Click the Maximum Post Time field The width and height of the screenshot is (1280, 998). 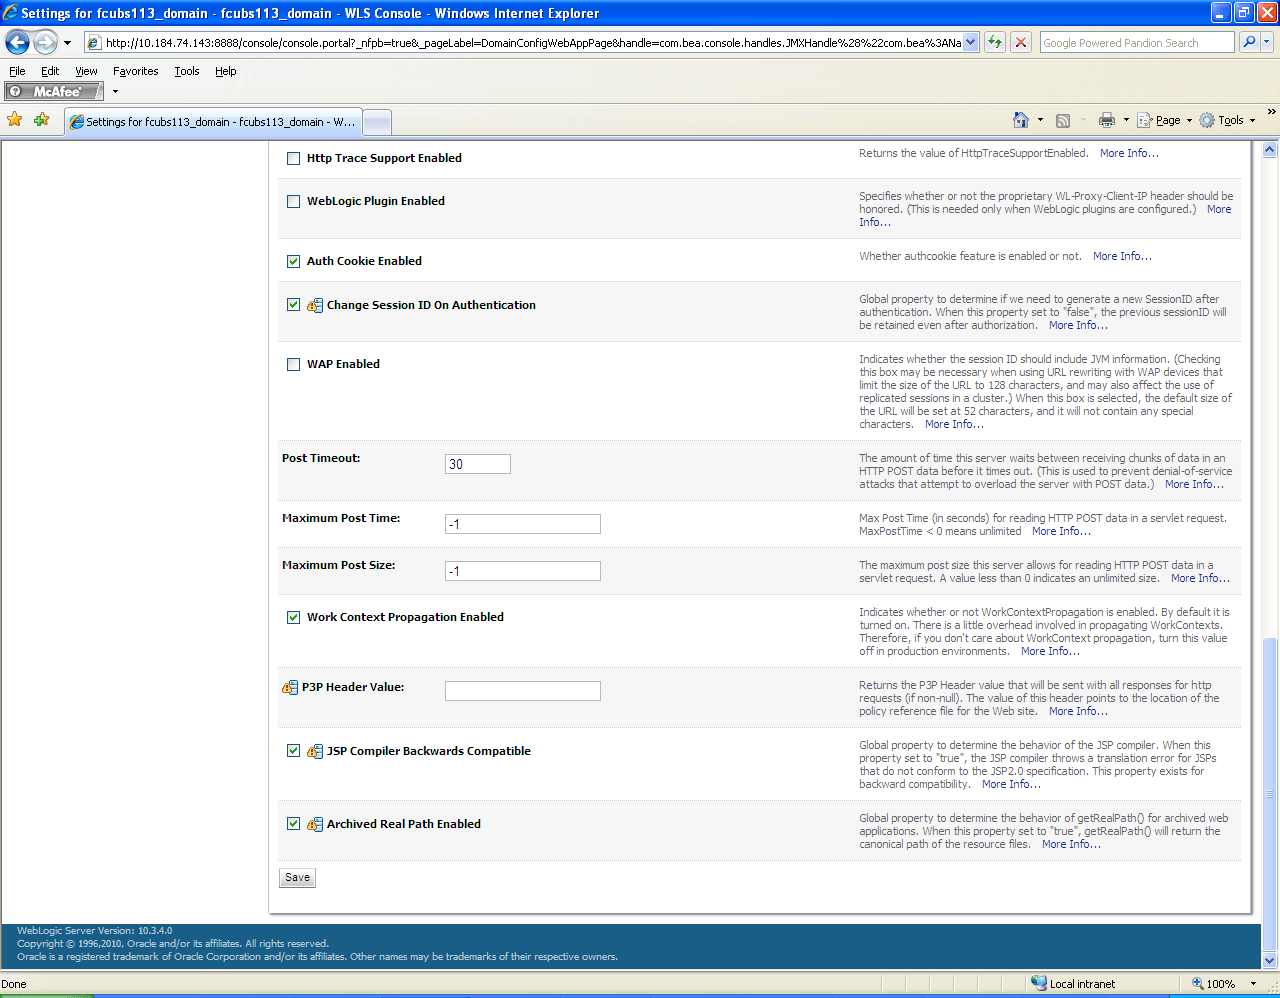click(x=523, y=524)
